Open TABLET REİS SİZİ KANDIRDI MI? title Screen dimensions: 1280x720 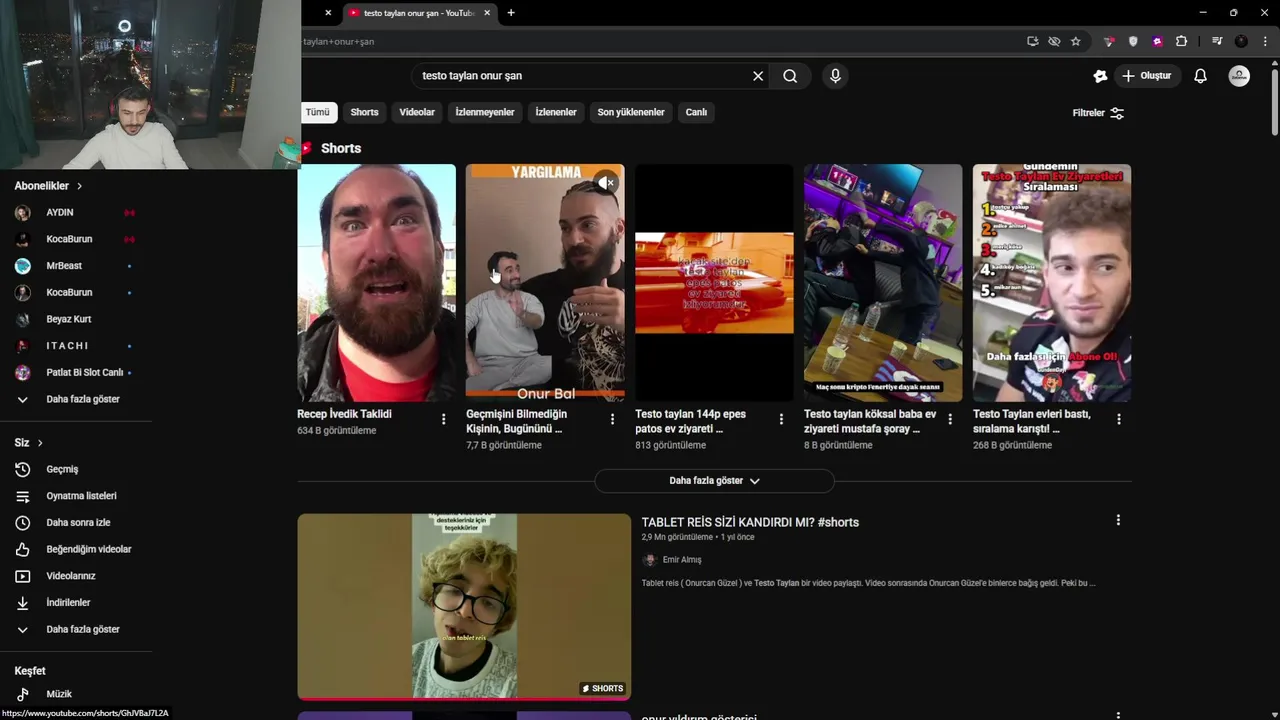click(x=750, y=522)
